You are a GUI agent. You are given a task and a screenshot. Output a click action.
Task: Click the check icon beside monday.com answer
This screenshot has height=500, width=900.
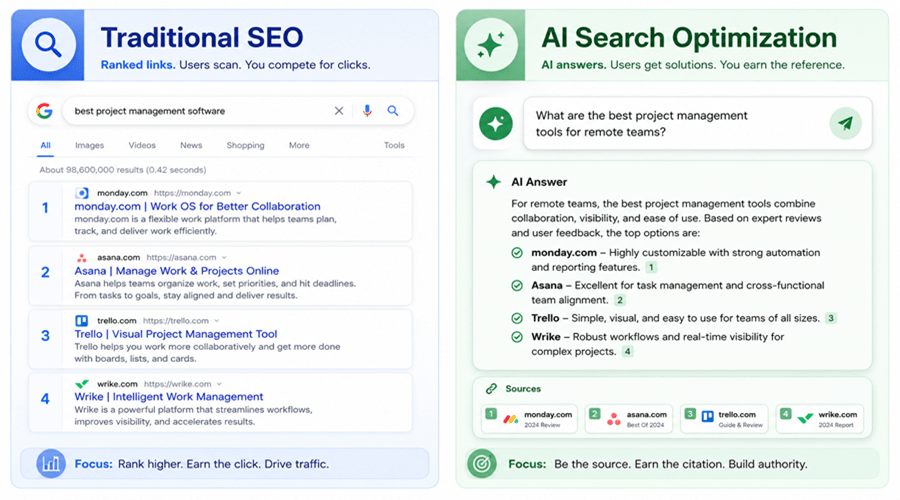517,253
